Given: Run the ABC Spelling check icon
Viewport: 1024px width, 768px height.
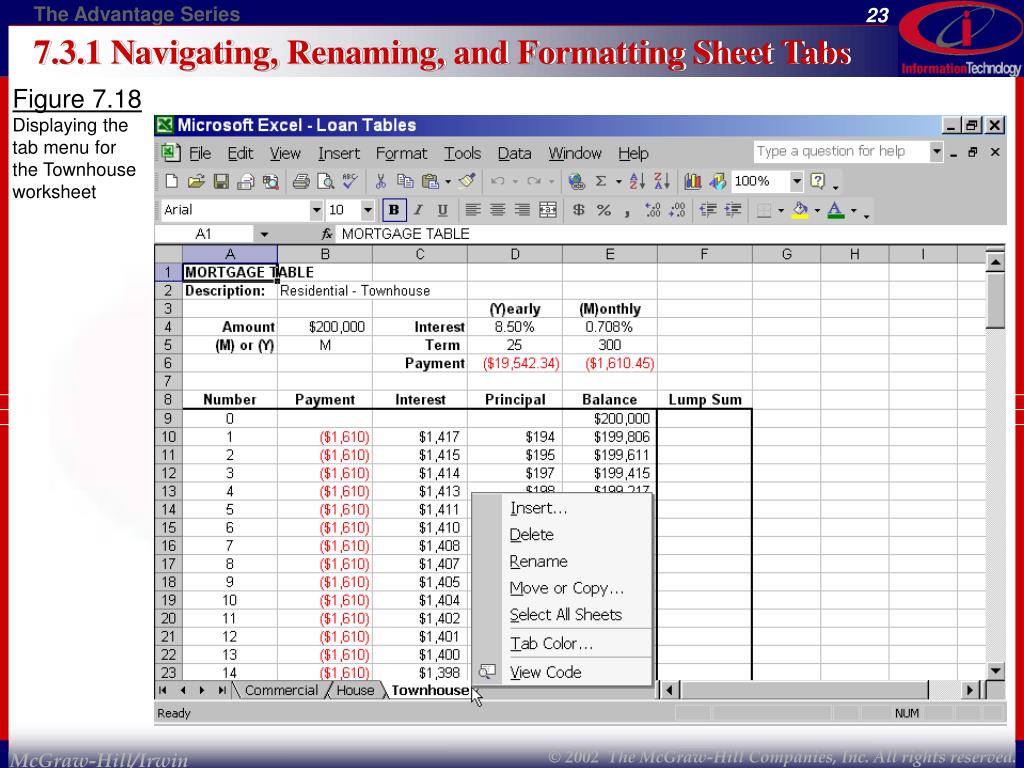Looking at the screenshot, I should click(349, 180).
